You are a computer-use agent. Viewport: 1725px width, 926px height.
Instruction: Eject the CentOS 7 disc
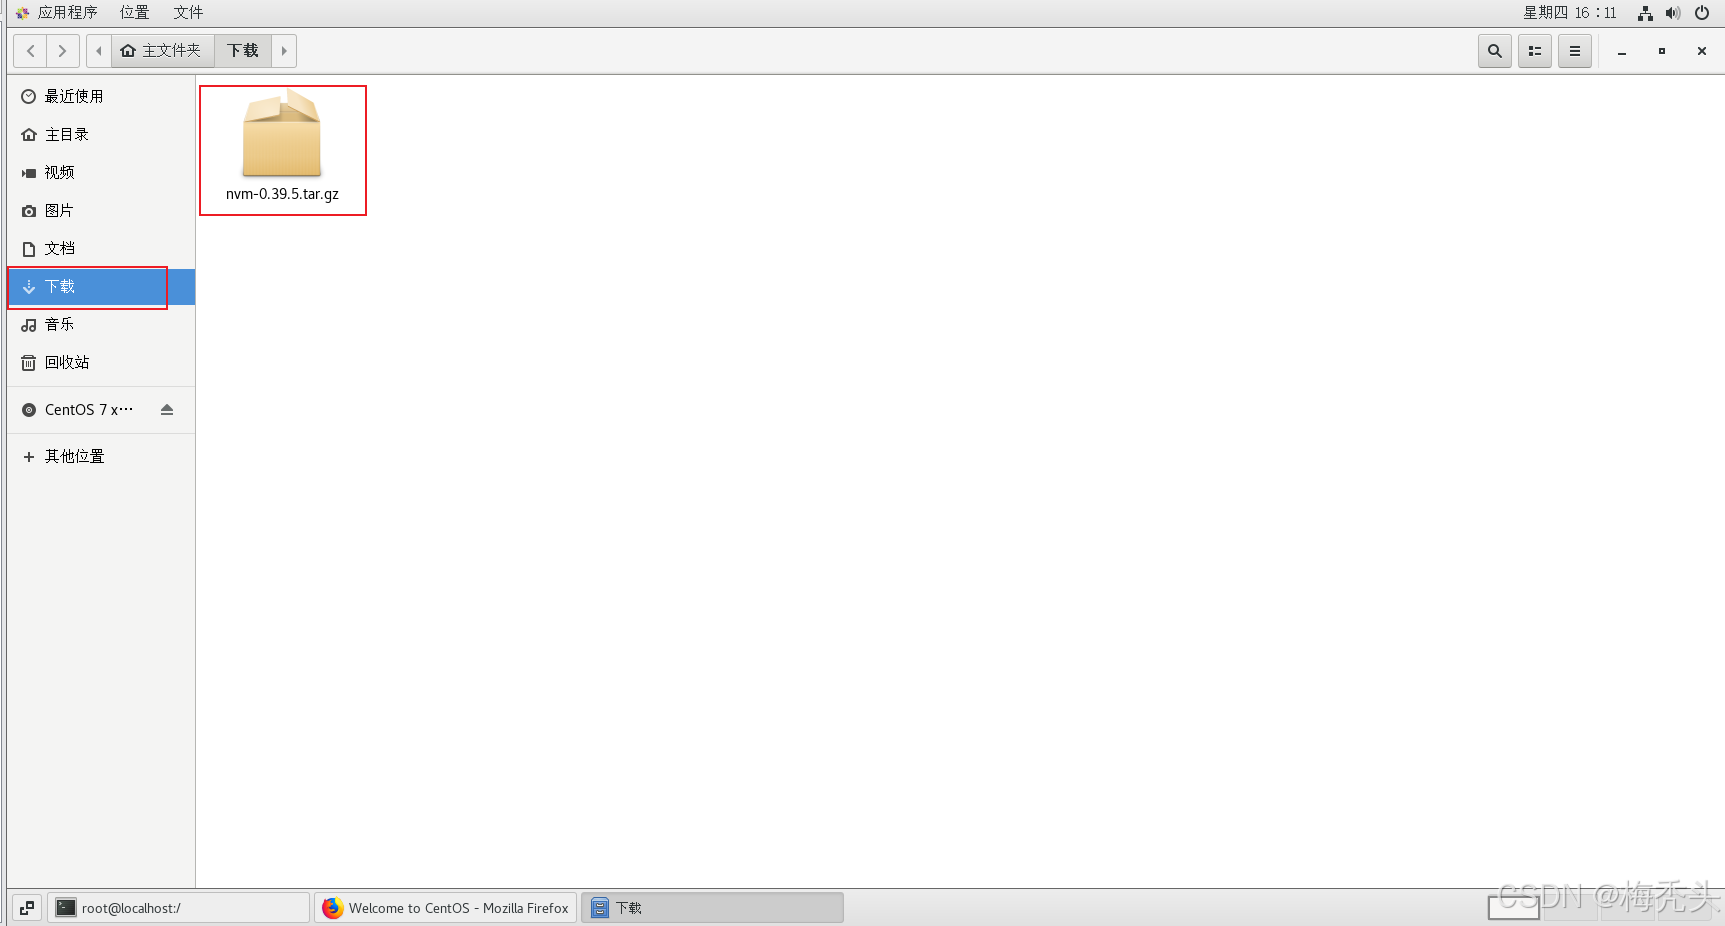click(x=167, y=410)
